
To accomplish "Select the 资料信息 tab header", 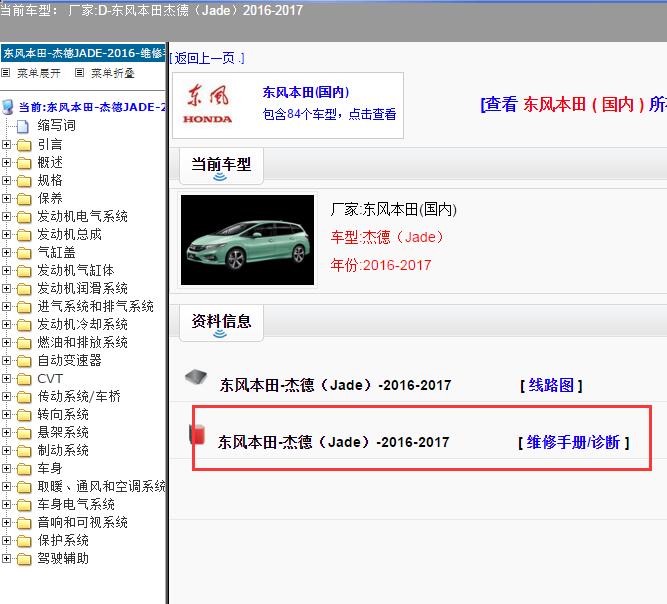I will [221, 323].
